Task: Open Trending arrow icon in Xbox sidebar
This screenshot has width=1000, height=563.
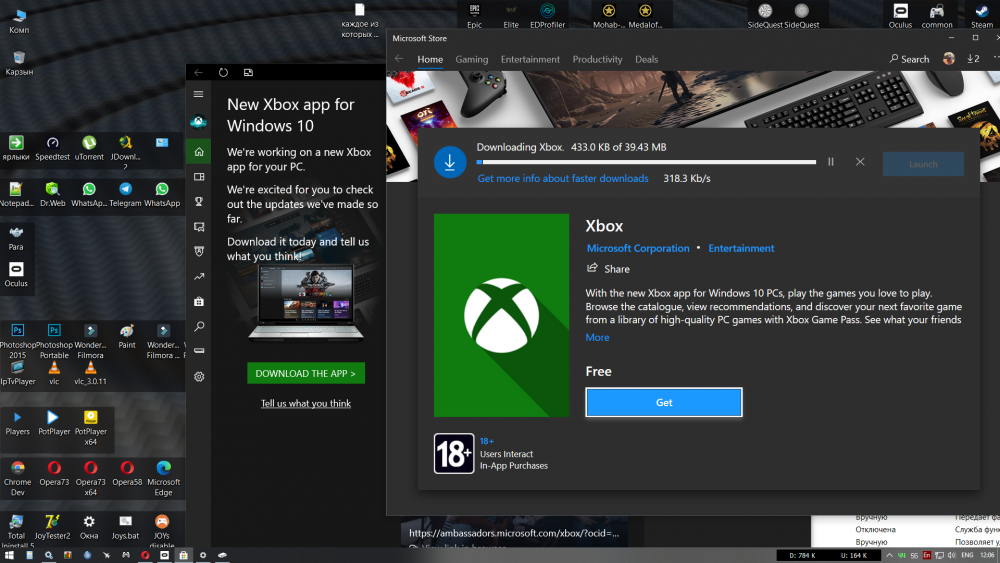Action: pos(199,276)
